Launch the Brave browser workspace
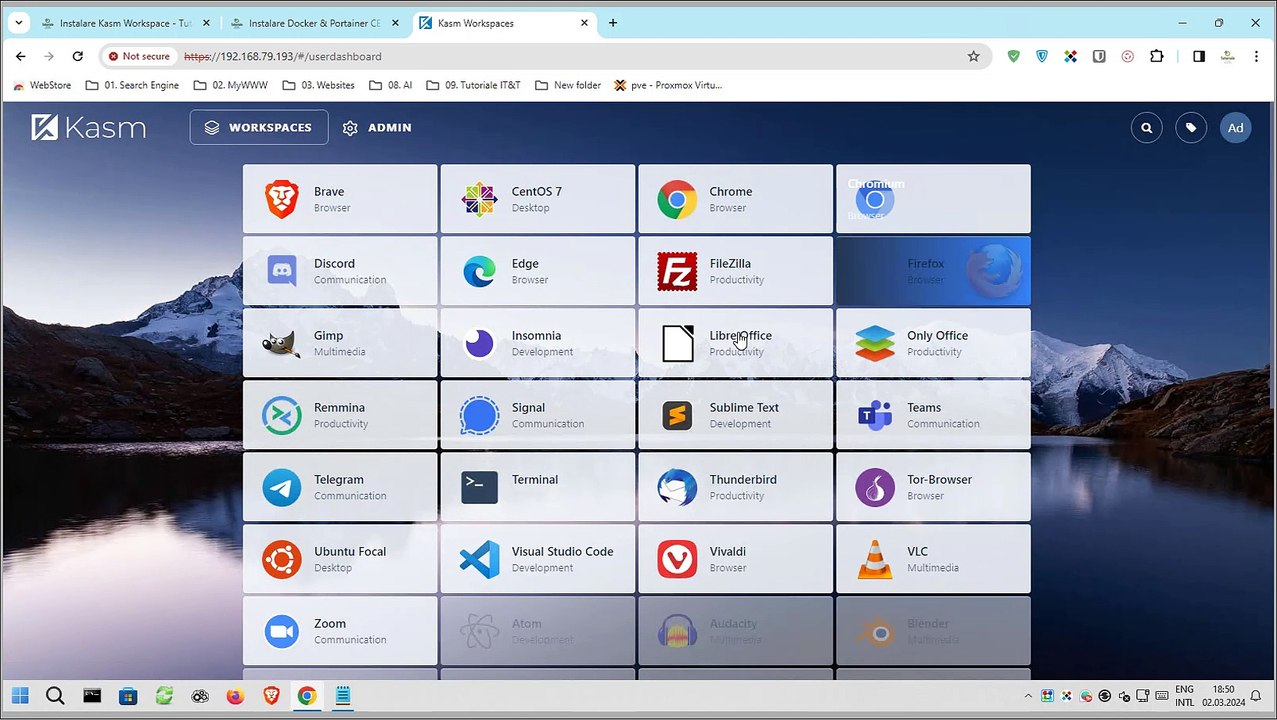The width and height of the screenshot is (1277, 720). pyautogui.click(x=340, y=199)
